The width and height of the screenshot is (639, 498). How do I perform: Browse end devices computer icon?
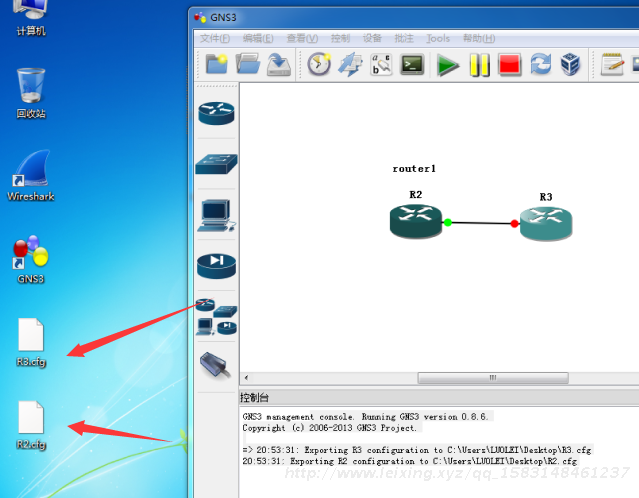216,215
